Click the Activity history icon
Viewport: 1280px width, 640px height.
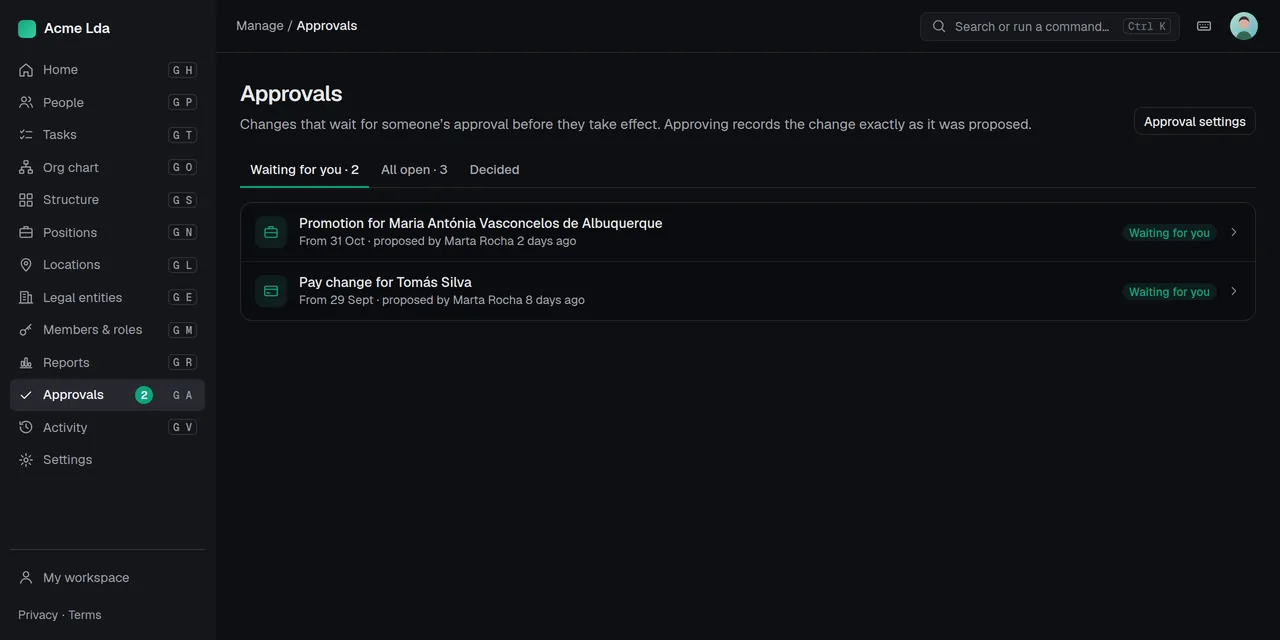point(26,427)
